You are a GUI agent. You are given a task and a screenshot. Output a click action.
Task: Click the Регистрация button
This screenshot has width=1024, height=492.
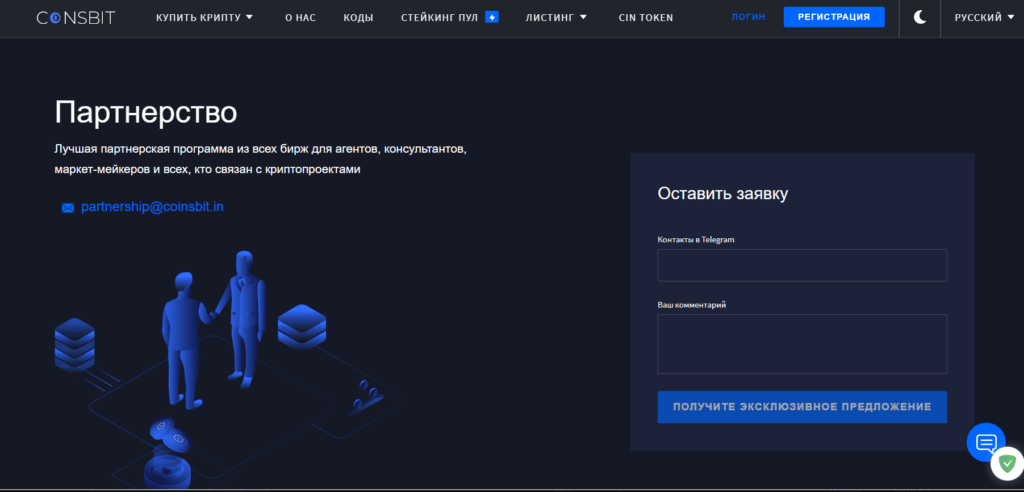834,17
